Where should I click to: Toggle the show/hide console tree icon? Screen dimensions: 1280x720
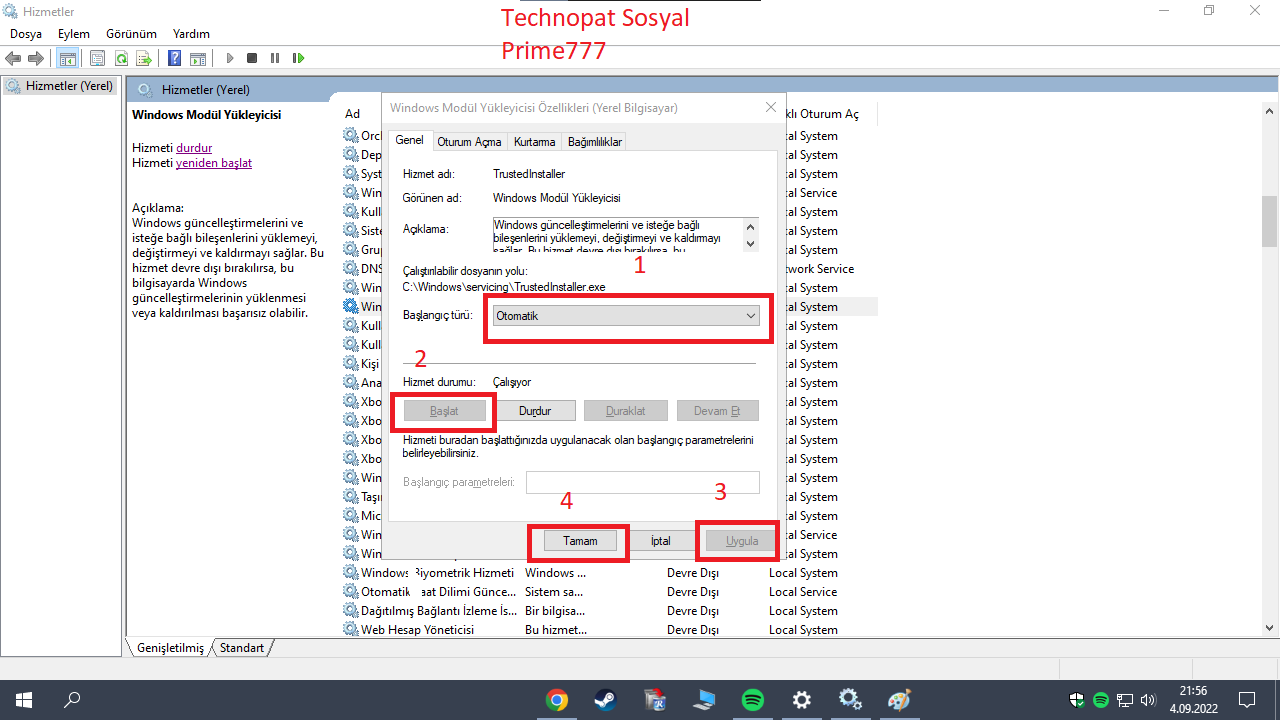coord(68,59)
